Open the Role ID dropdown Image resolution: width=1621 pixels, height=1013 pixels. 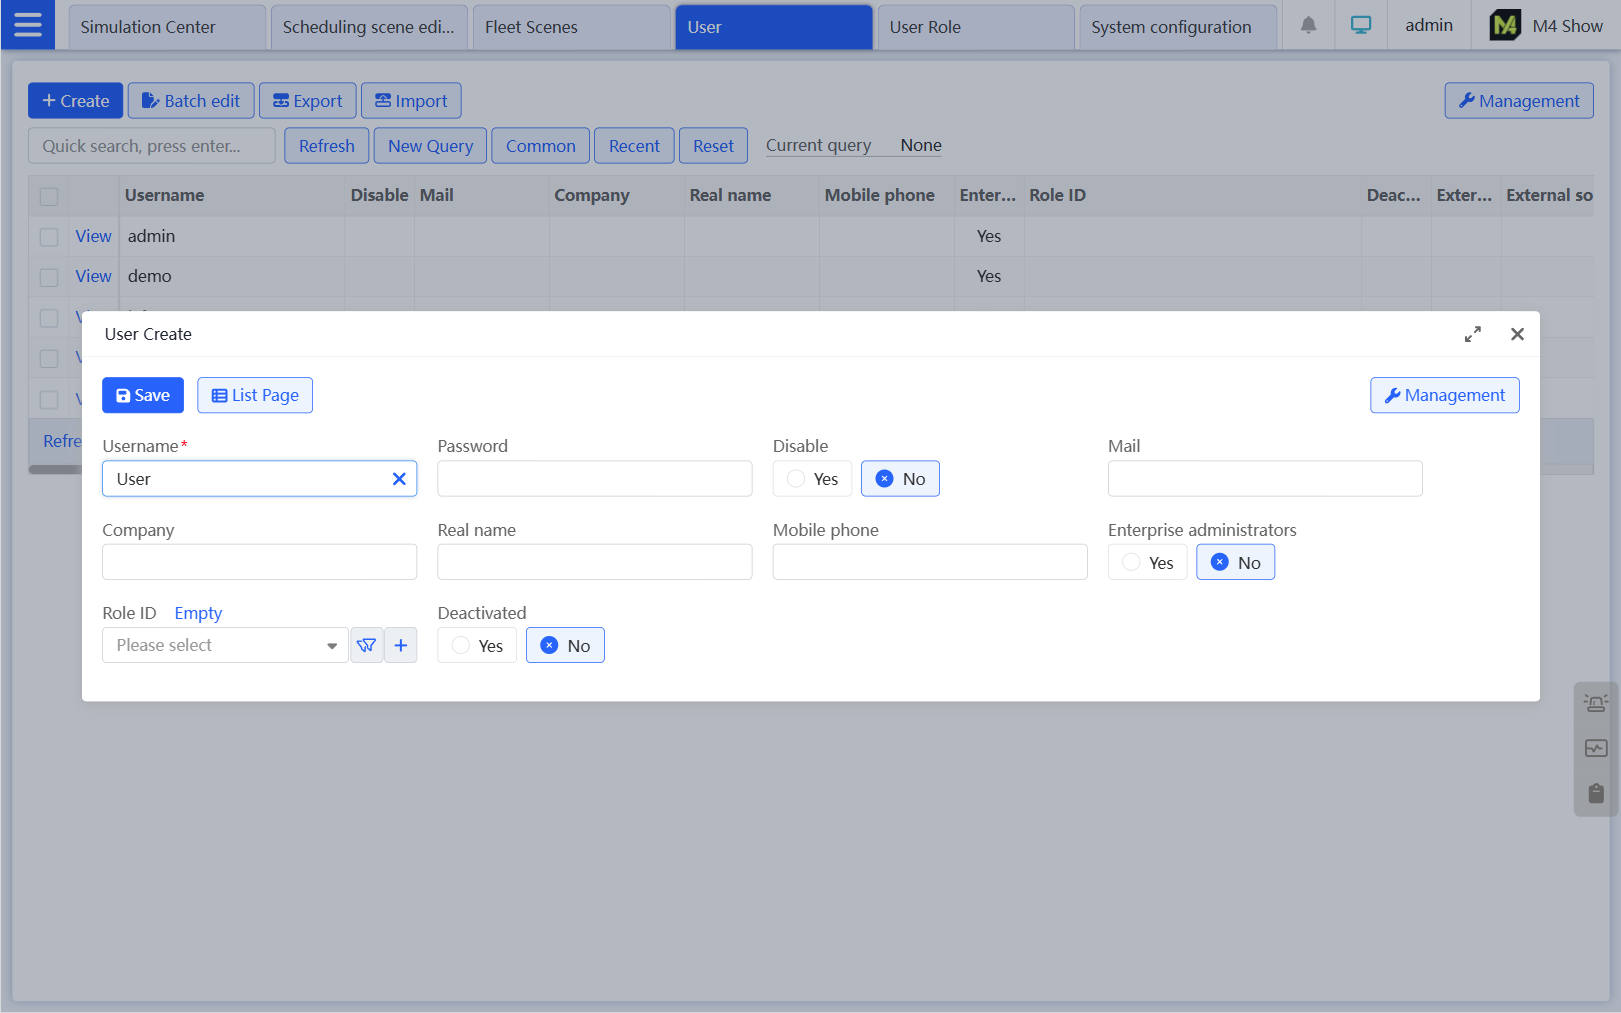[x=225, y=646]
